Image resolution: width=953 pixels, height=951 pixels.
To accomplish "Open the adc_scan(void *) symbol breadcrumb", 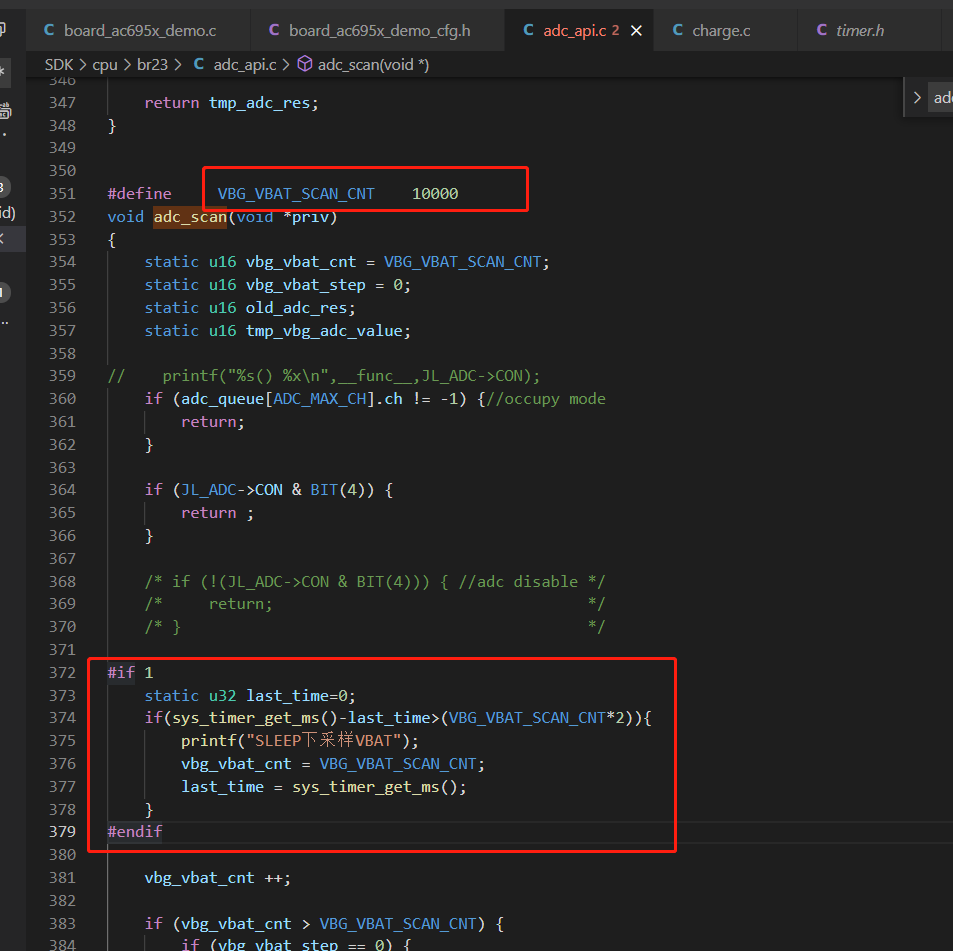I will [x=373, y=64].
